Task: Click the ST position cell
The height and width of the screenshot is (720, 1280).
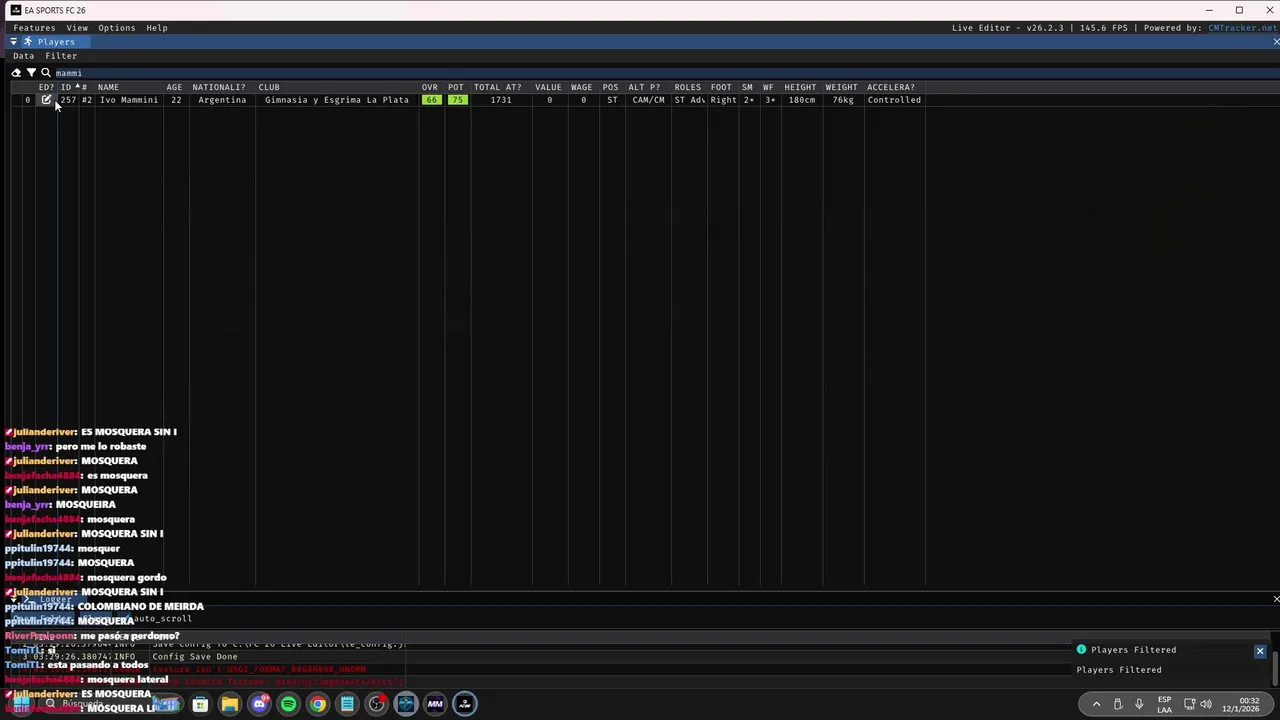Action: coord(612,100)
